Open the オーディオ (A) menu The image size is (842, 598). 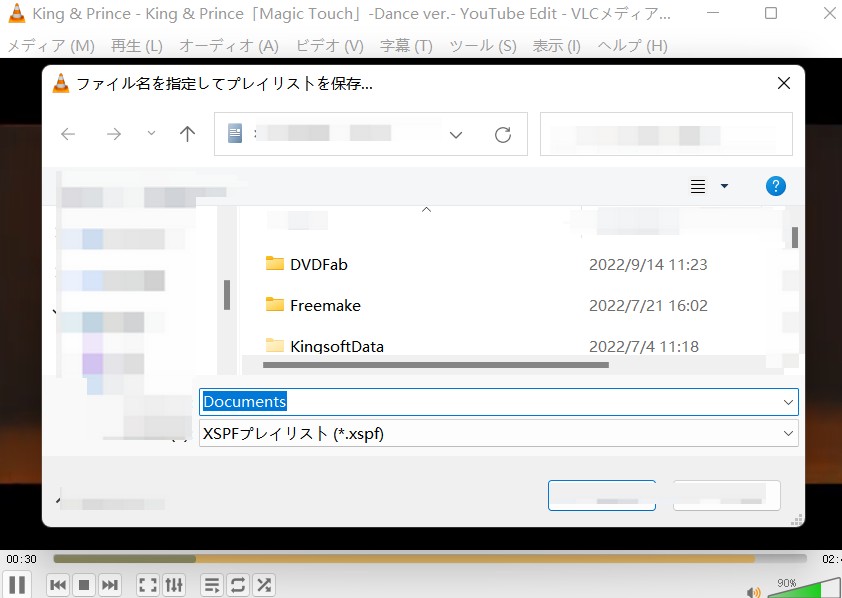point(229,46)
